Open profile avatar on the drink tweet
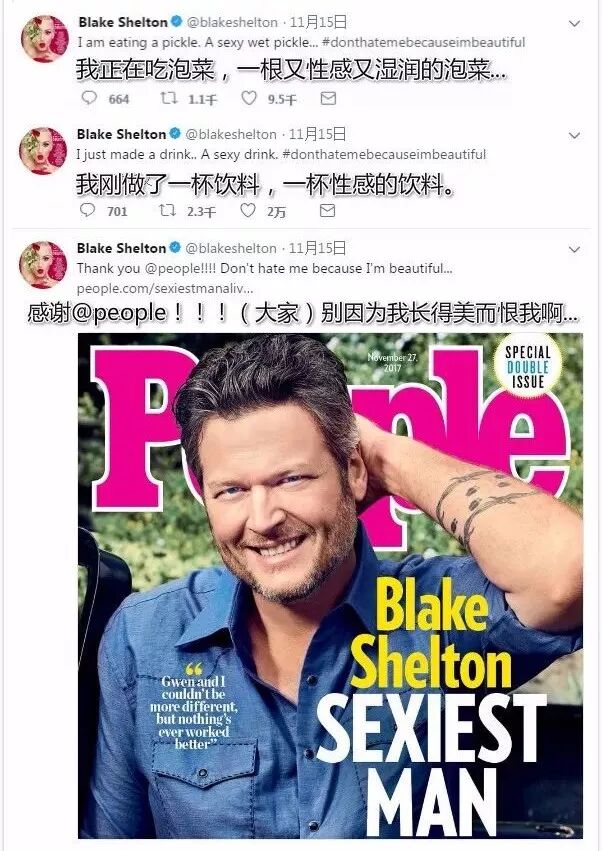The height and width of the screenshot is (851, 602). coord(43,151)
